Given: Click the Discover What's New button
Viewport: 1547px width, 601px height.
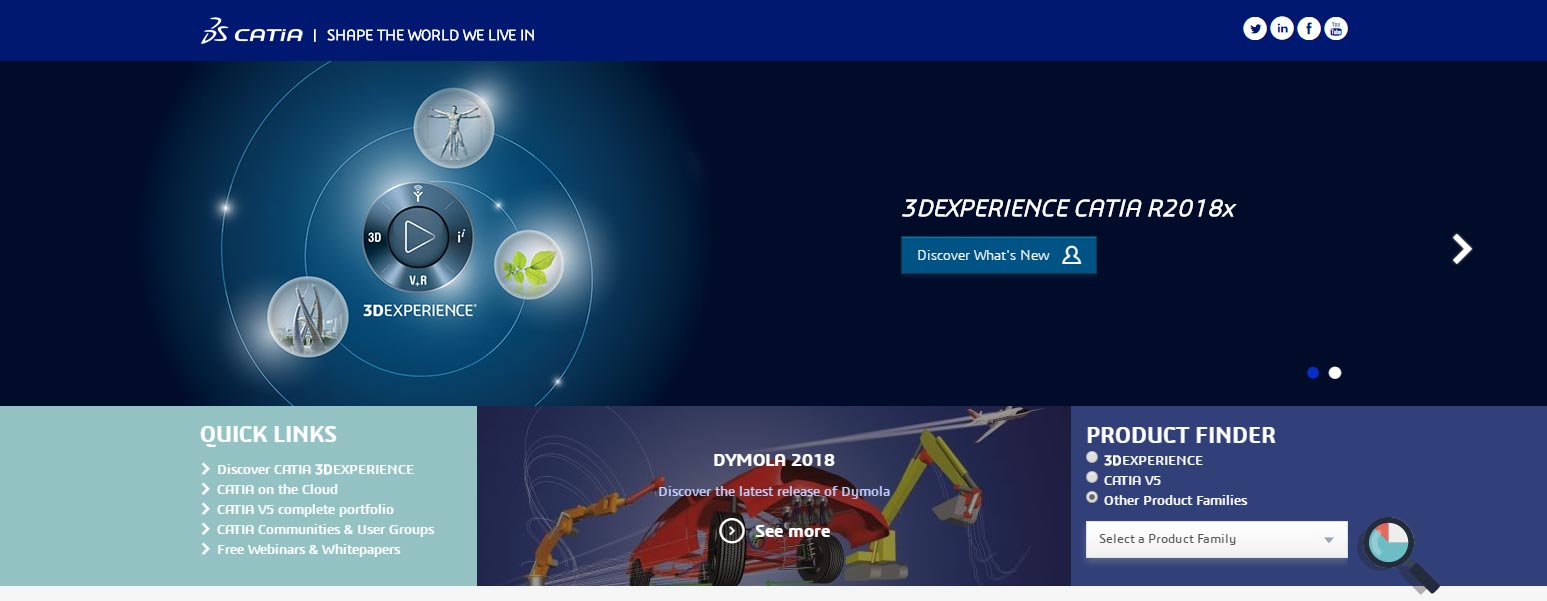Looking at the screenshot, I should tap(998, 255).
